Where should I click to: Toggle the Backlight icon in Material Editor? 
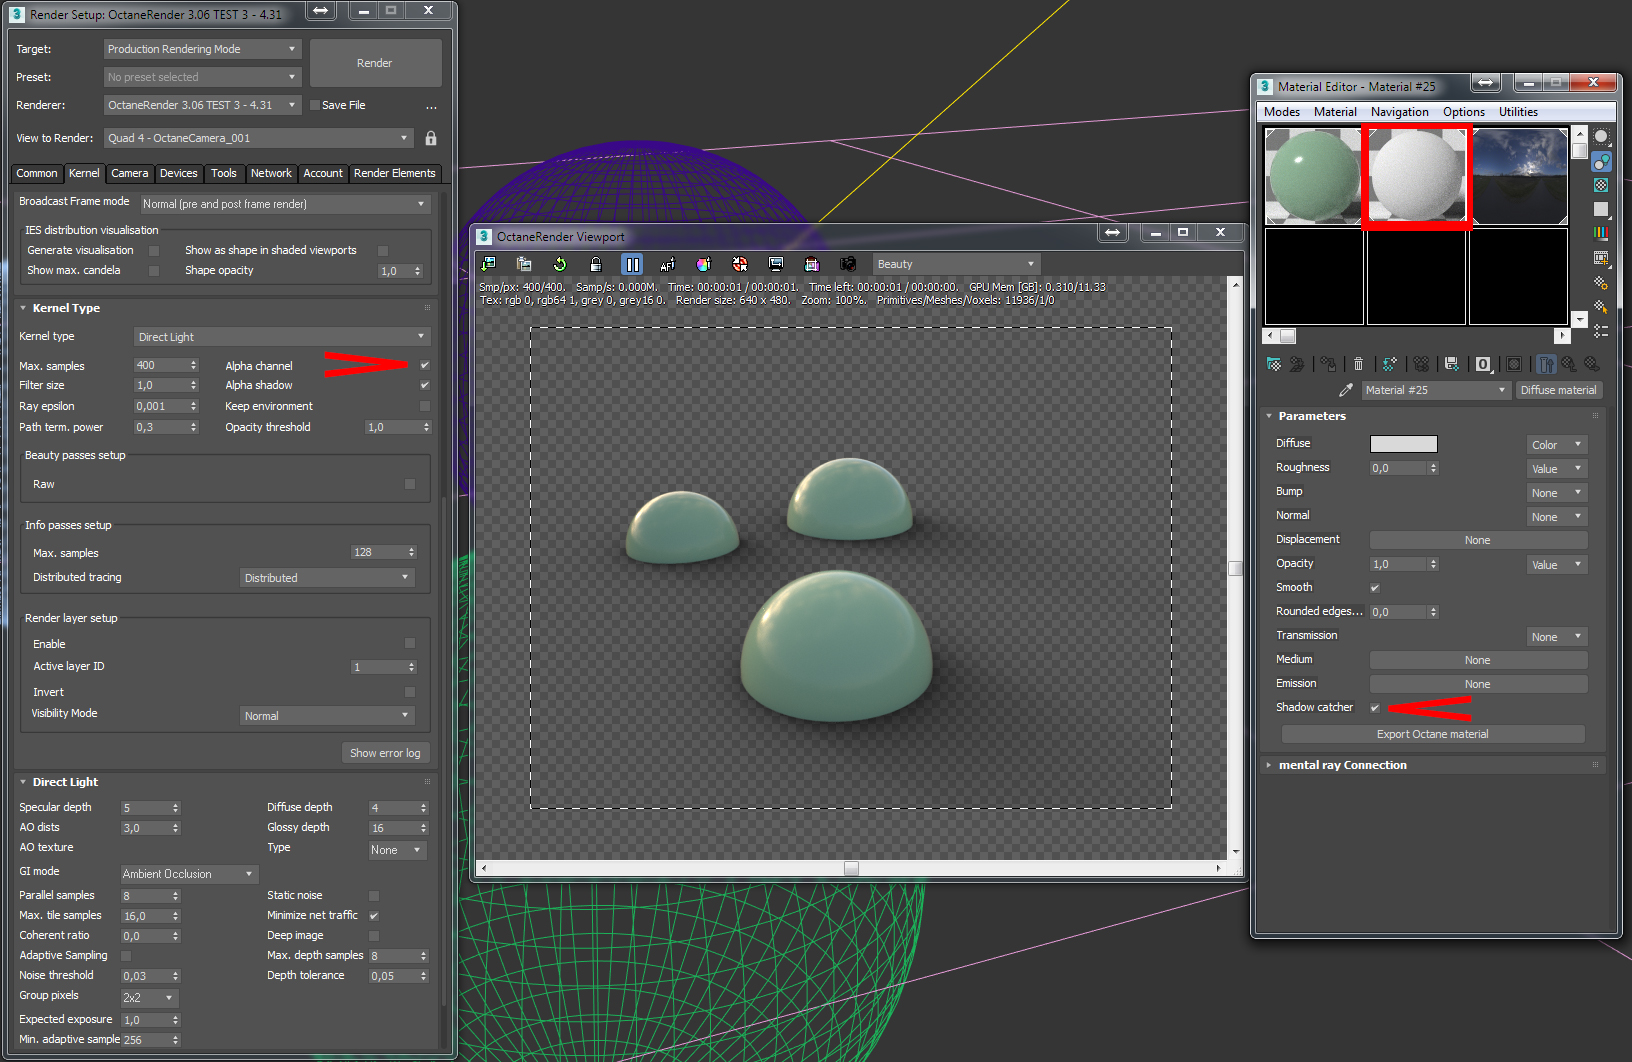[1601, 161]
